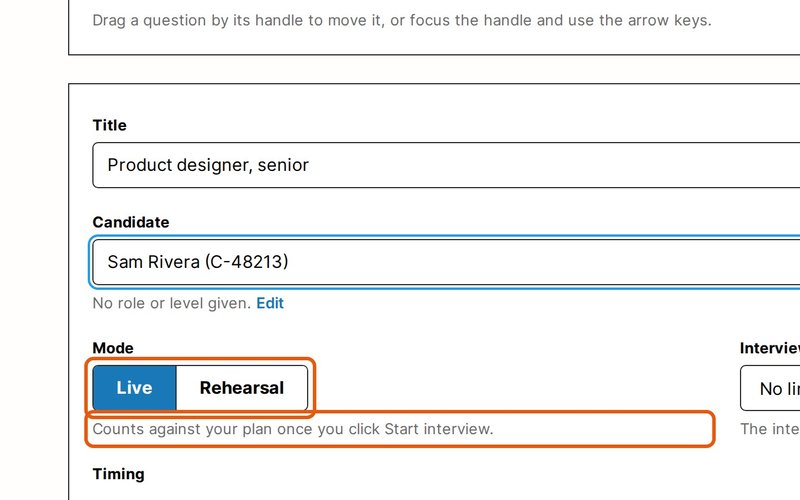Viewport: 800px width, 500px height.
Task: Switch mode to Rehearsal
Action: pyautogui.click(x=242, y=388)
